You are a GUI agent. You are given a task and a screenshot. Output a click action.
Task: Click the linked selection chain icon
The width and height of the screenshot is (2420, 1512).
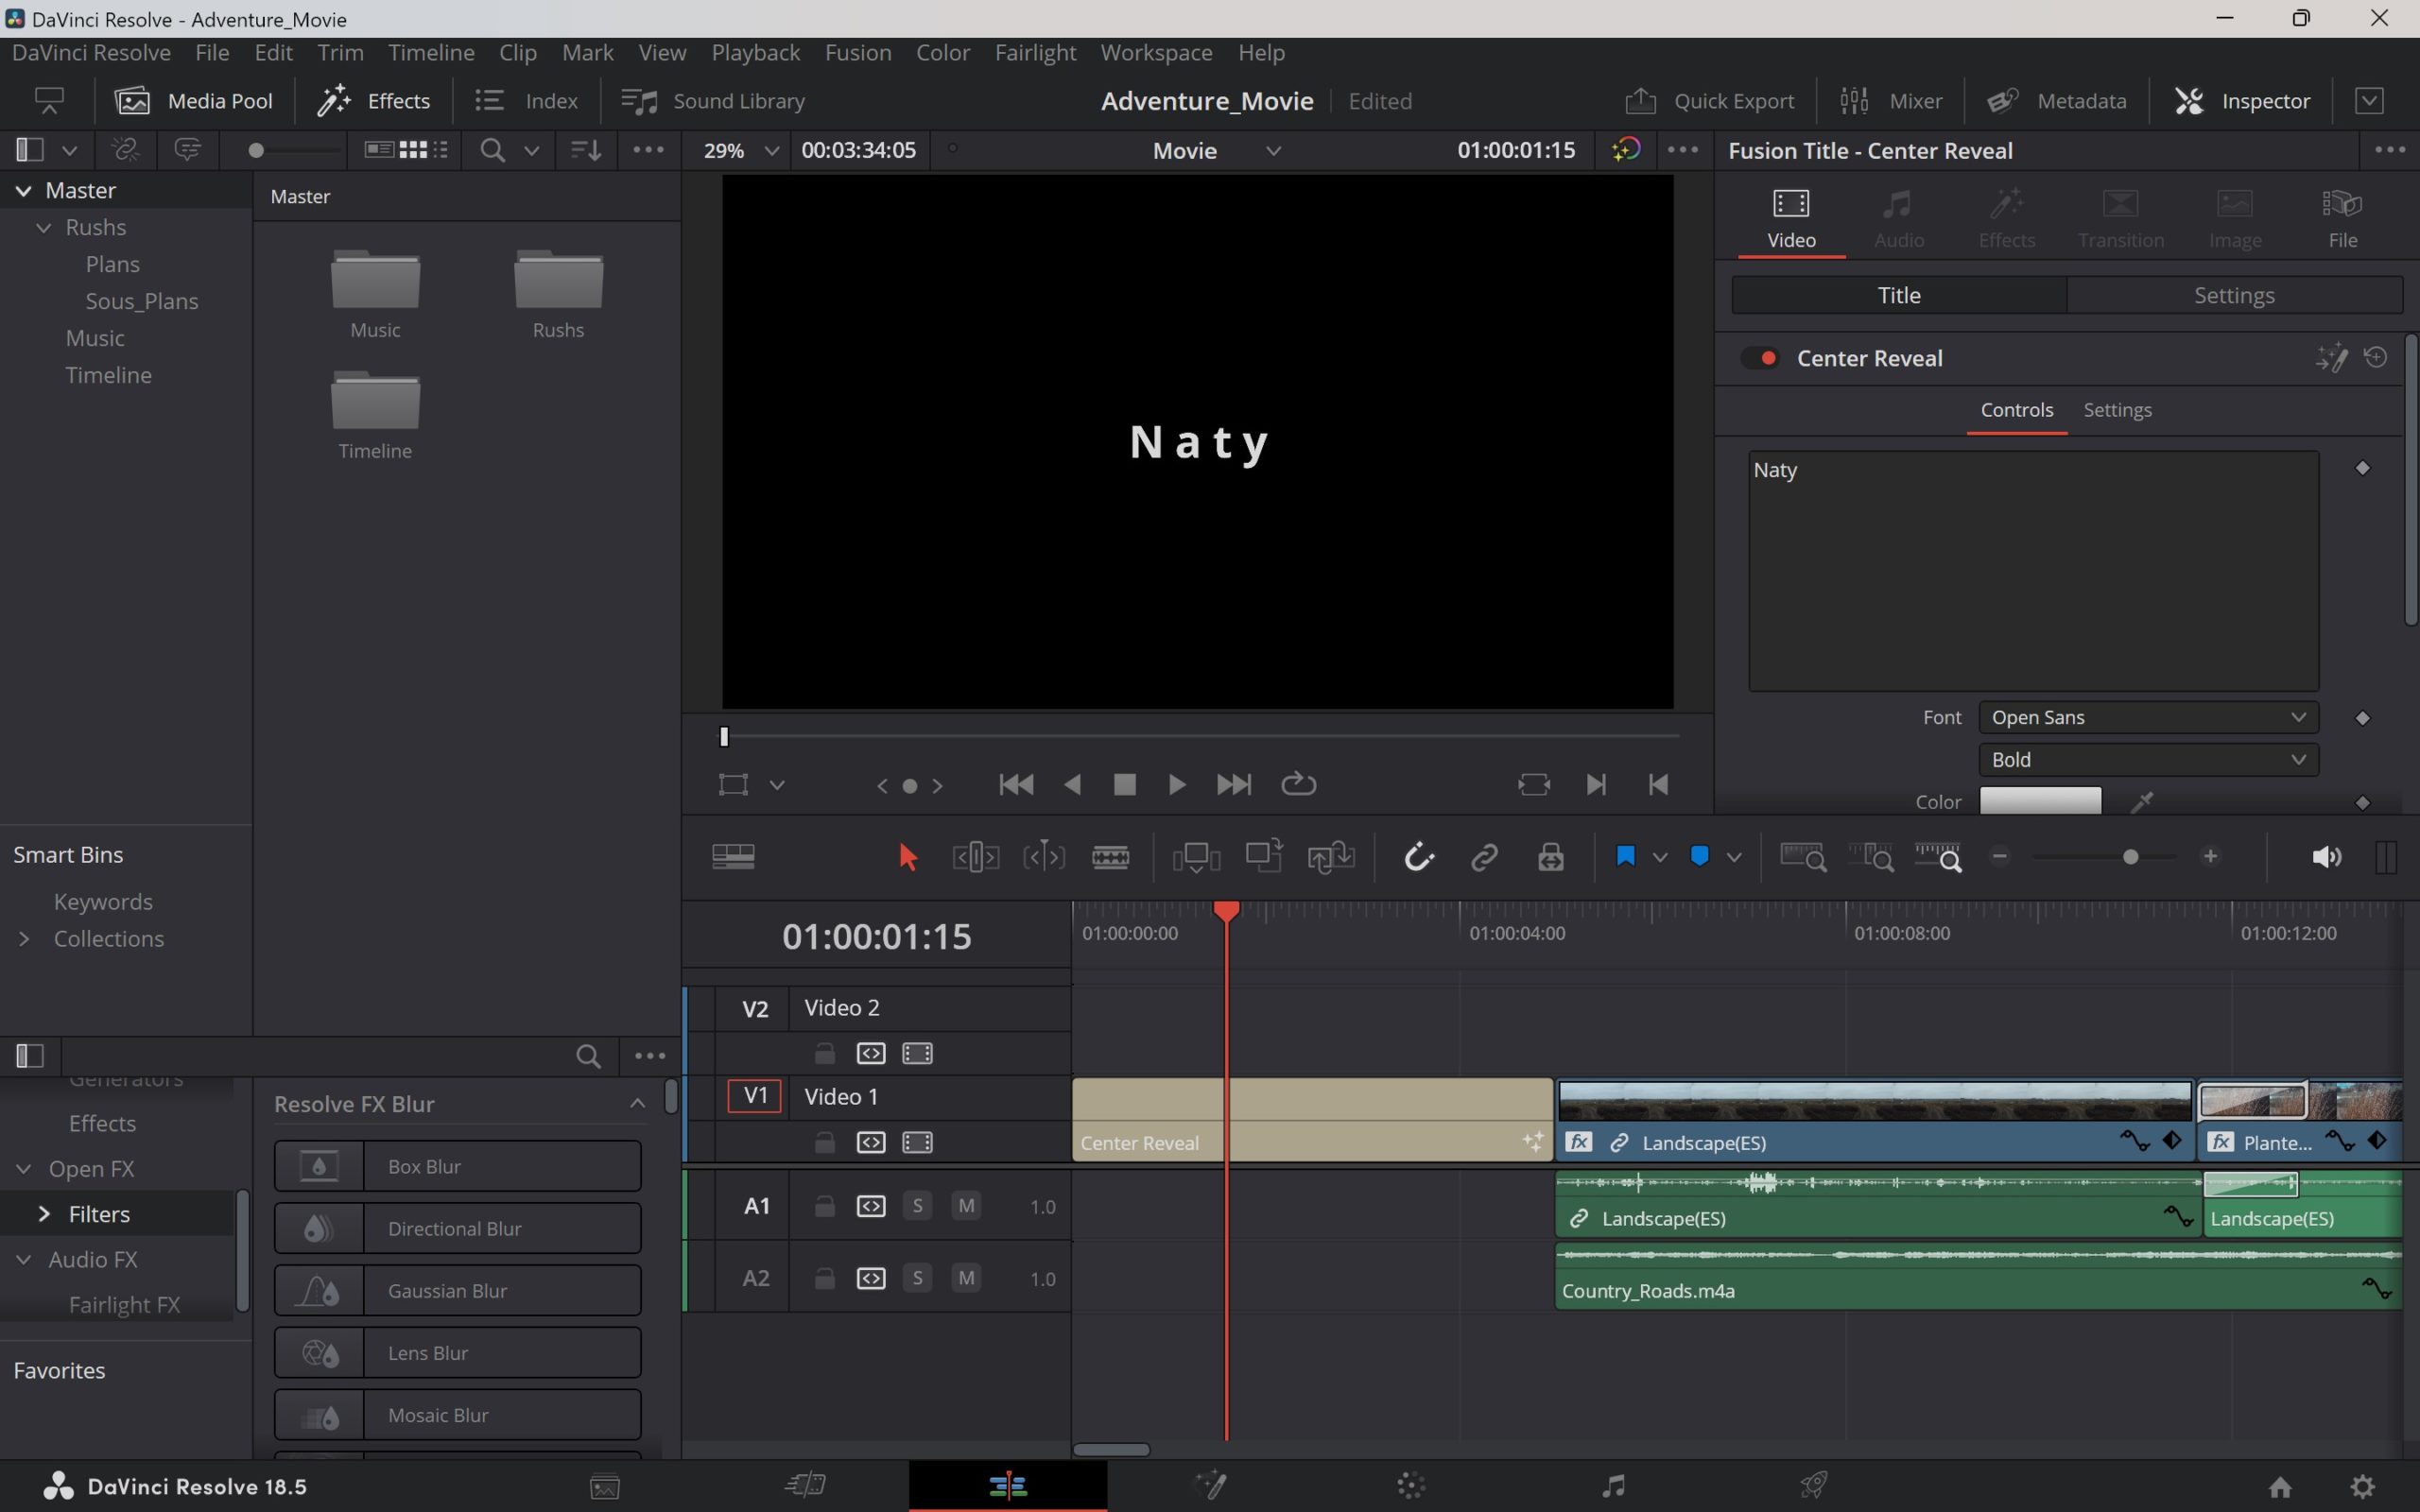(1484, 857)
